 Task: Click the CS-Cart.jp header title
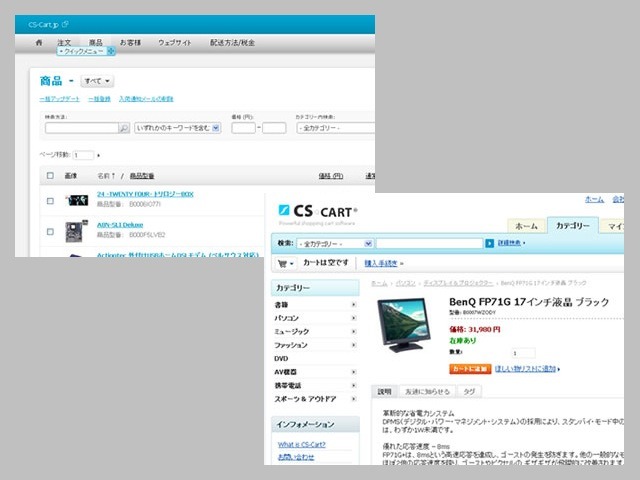click(x=44, y=24)
